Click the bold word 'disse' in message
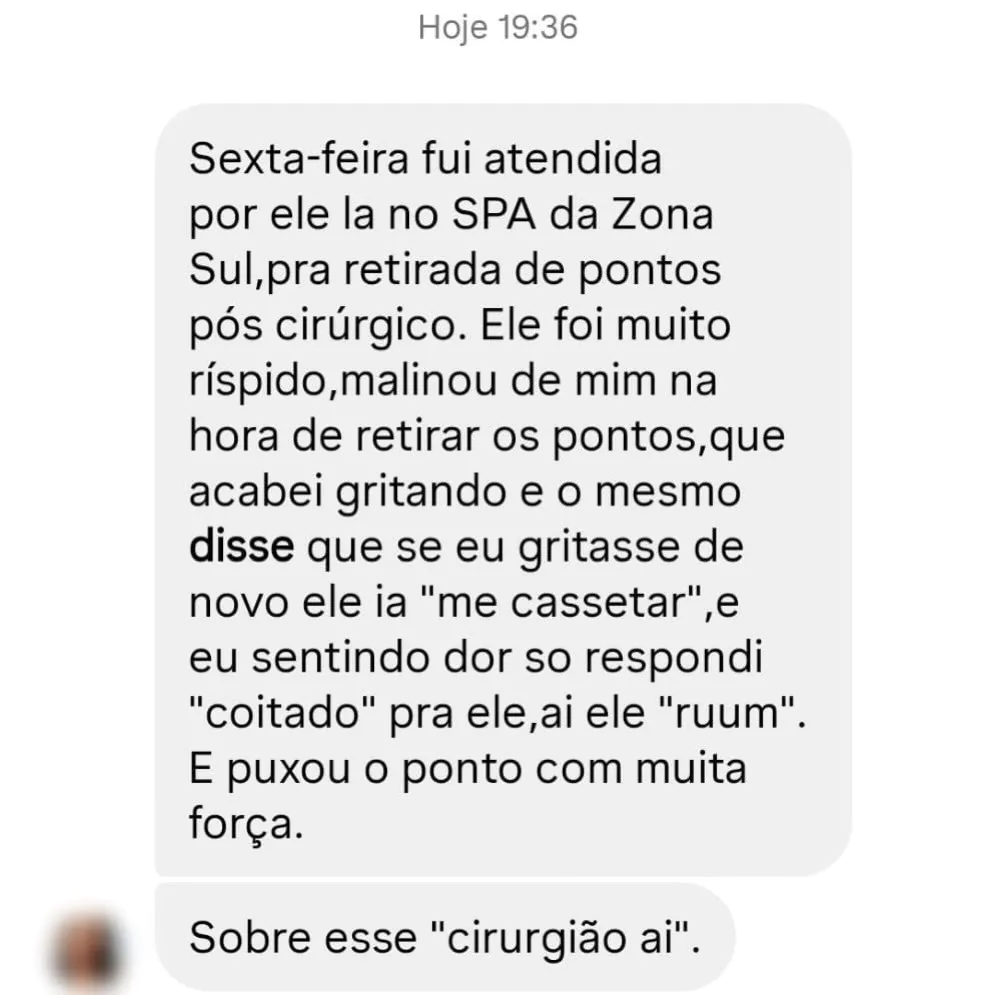 (x=242, y=546)
